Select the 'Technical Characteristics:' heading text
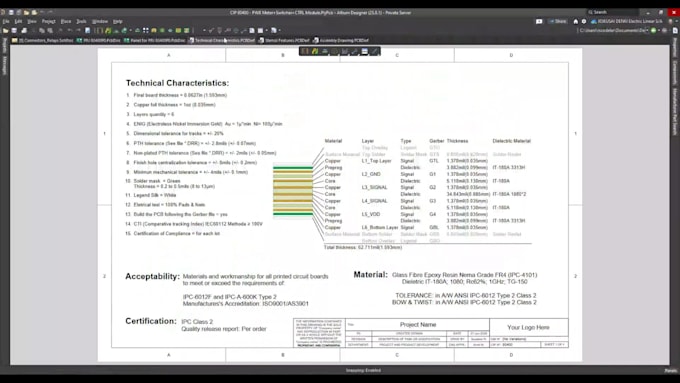This screenshot has width=680, height=383. pos(177,83)
